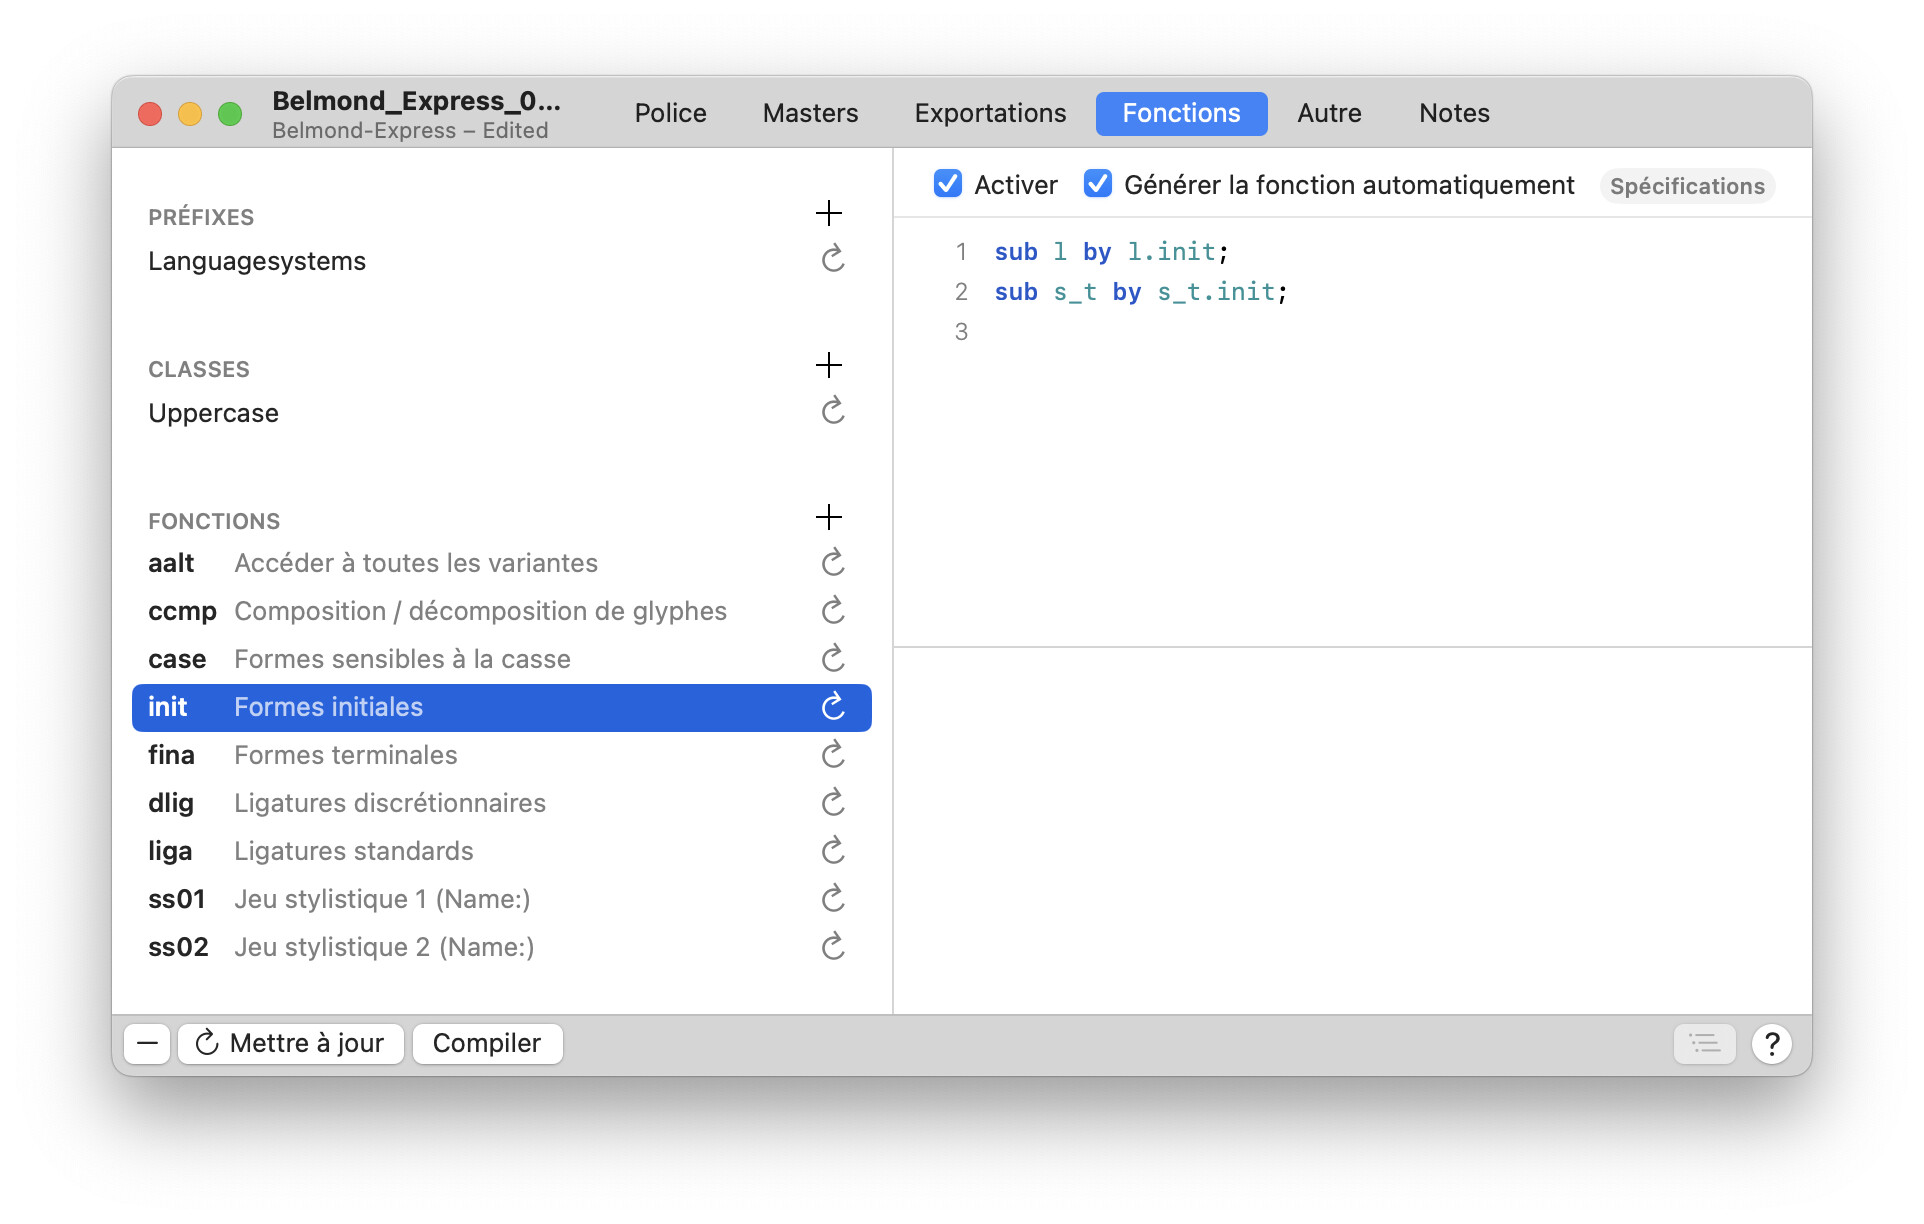The width and height of the screenshot is (1924, 1224).
Task: Select the fina Formes terminales feature
Action: 345,755
